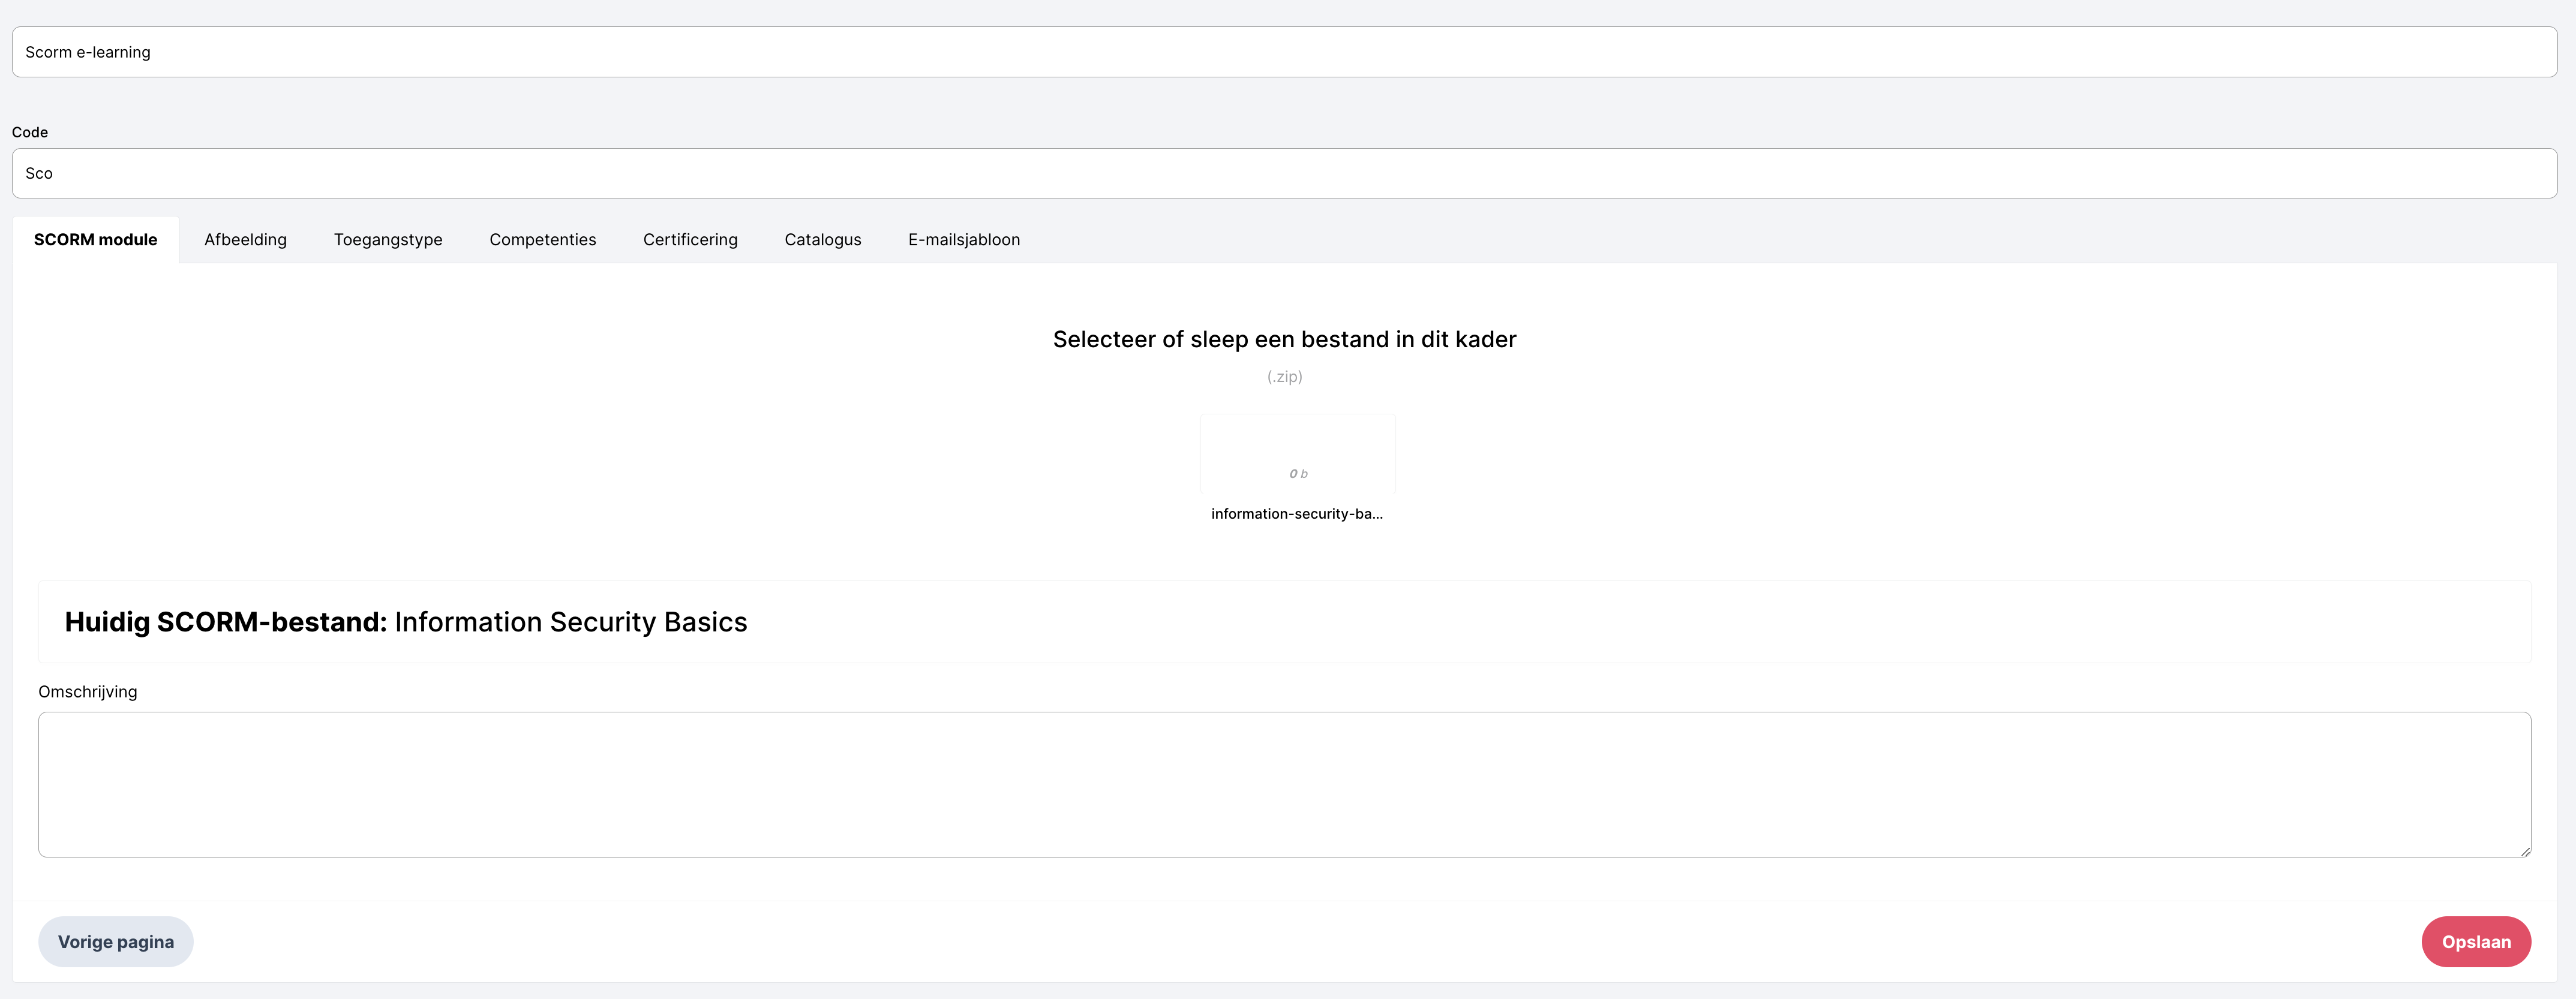
Task: Click the information-security-ba... file name
Action: point(1296,514)
